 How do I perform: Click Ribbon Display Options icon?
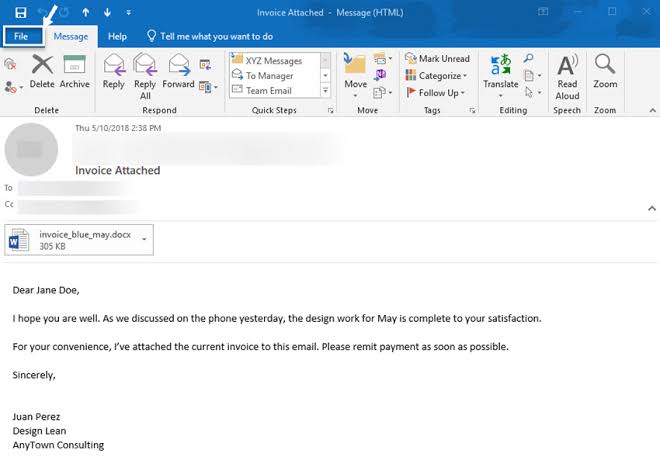click(543, 12)
